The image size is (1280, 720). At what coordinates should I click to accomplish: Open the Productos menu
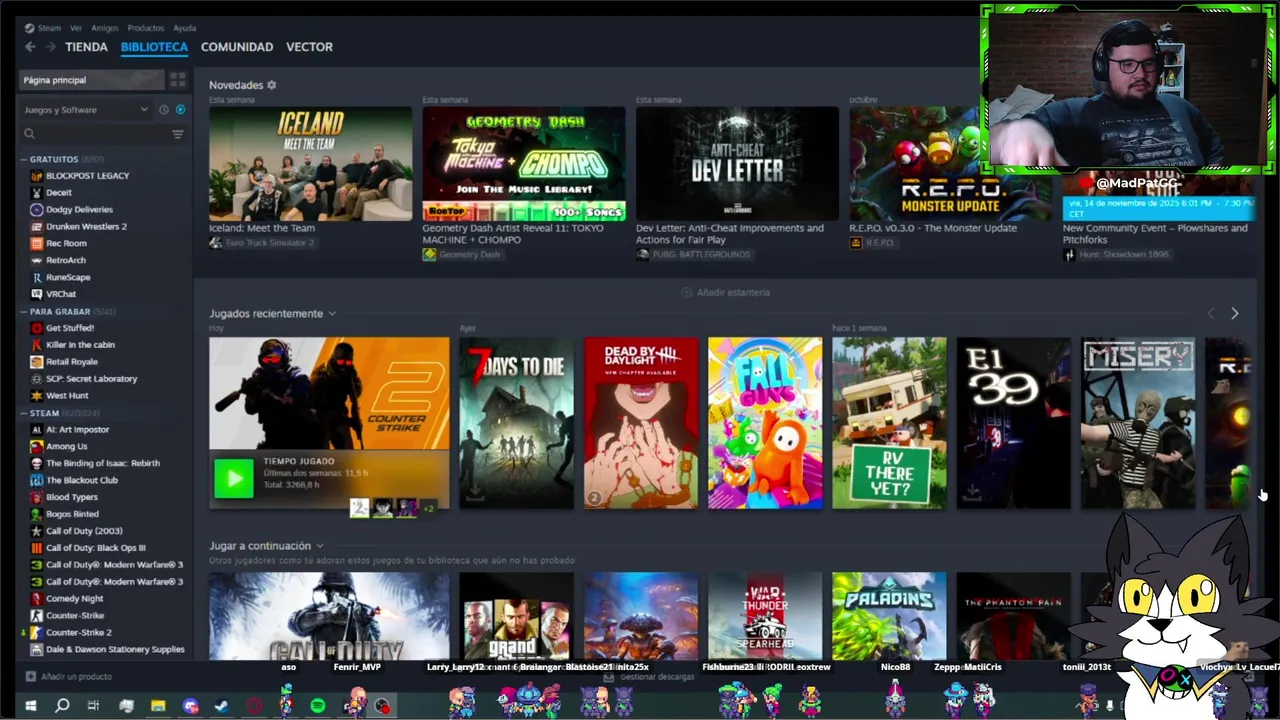pos(146,28)
